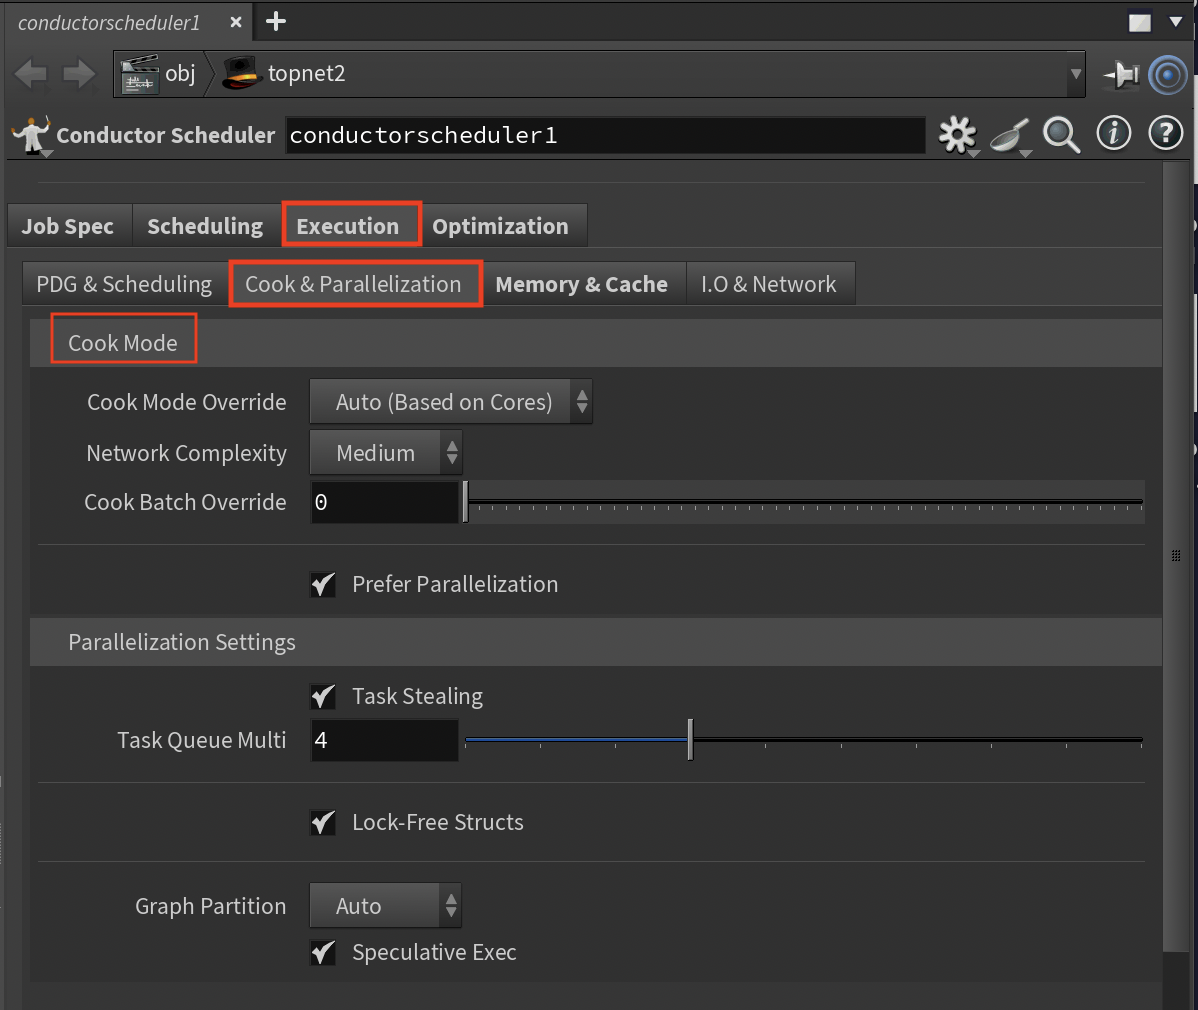Open the I.O & Network subtab
Viewport: 1198px width, 1010px height.
point(769,284)
